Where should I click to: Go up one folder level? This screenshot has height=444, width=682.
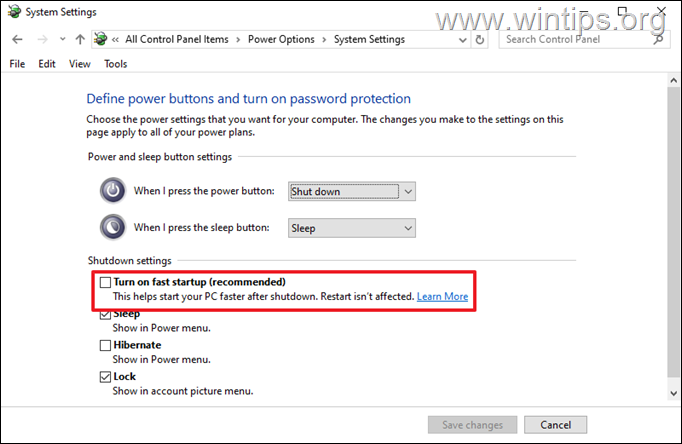pyautogui.click(x=80, y=39)
